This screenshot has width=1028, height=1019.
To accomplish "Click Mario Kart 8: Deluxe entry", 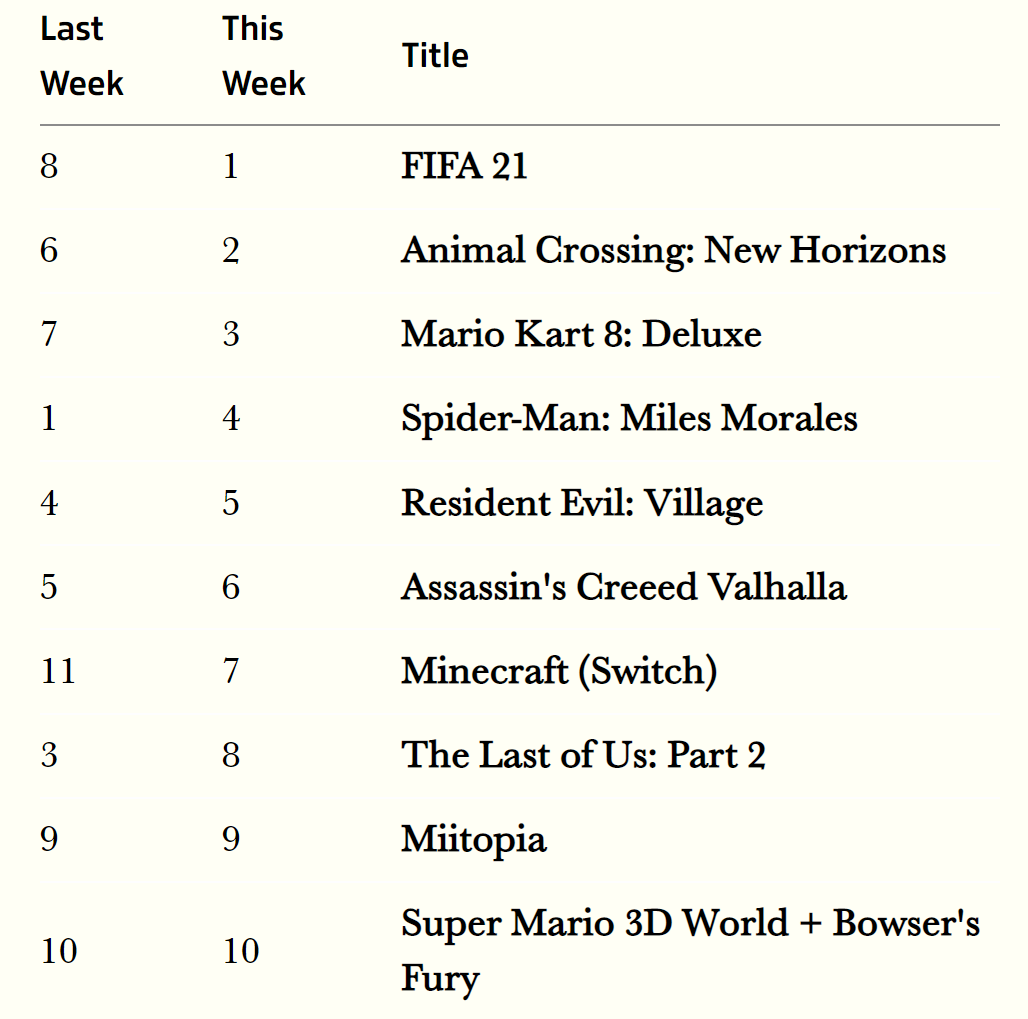I will click(582, 334).
